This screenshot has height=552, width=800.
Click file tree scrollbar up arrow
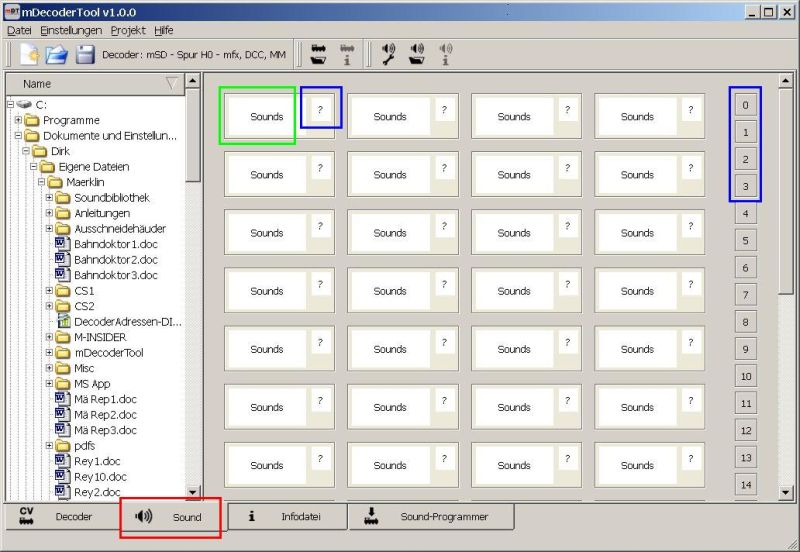[193, 81]
